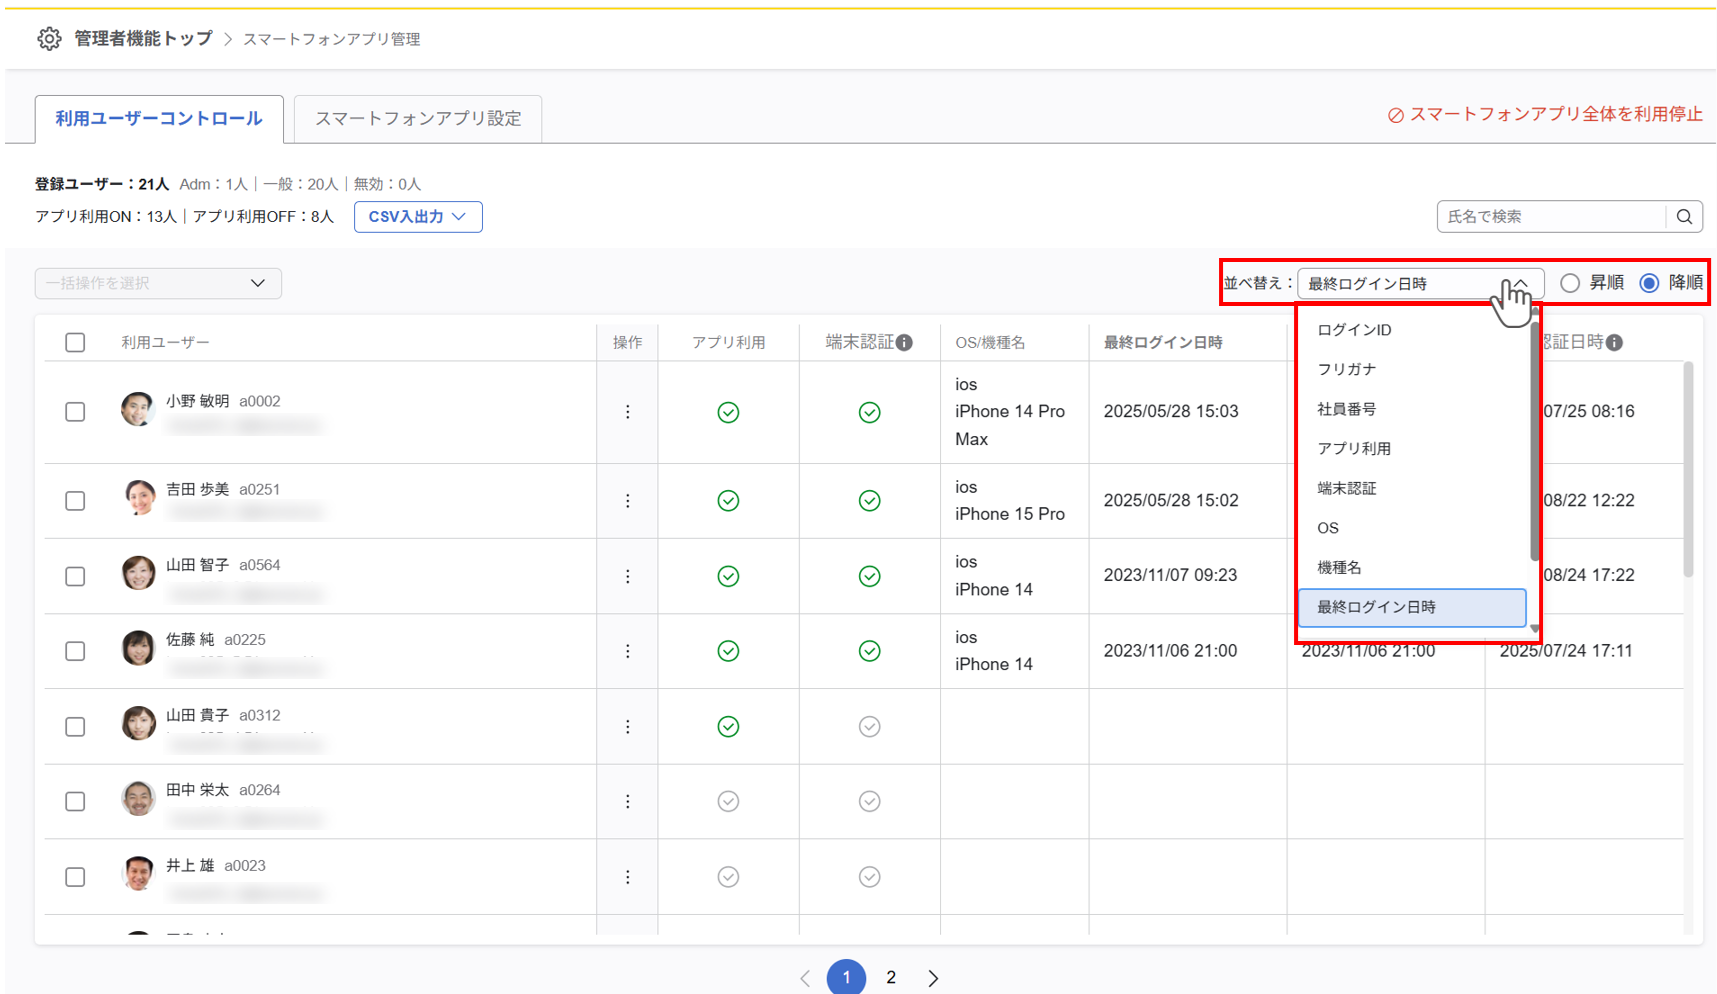Click app usage check icon for 吉田 歩美
Viewport: 1717px width, 994px height.
coord(728,501)
